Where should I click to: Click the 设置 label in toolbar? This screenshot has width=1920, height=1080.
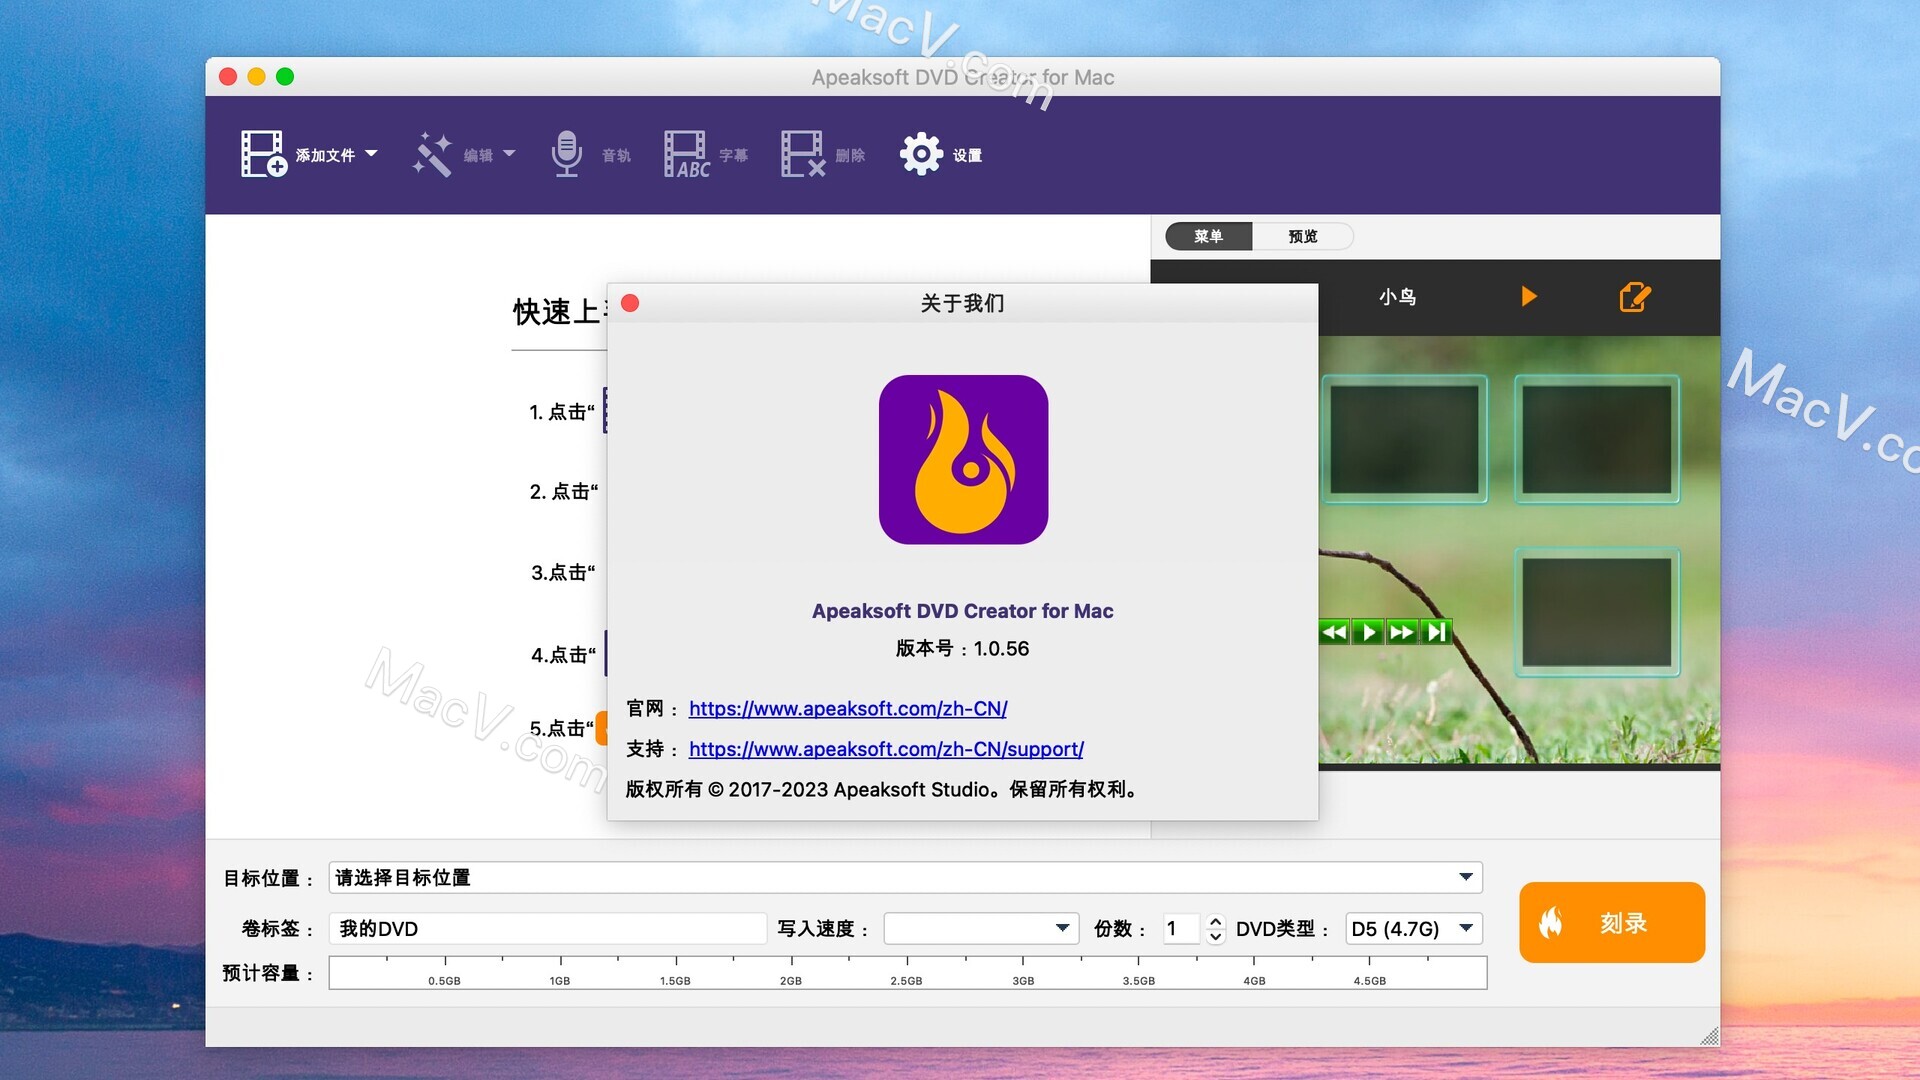point(967,155)
